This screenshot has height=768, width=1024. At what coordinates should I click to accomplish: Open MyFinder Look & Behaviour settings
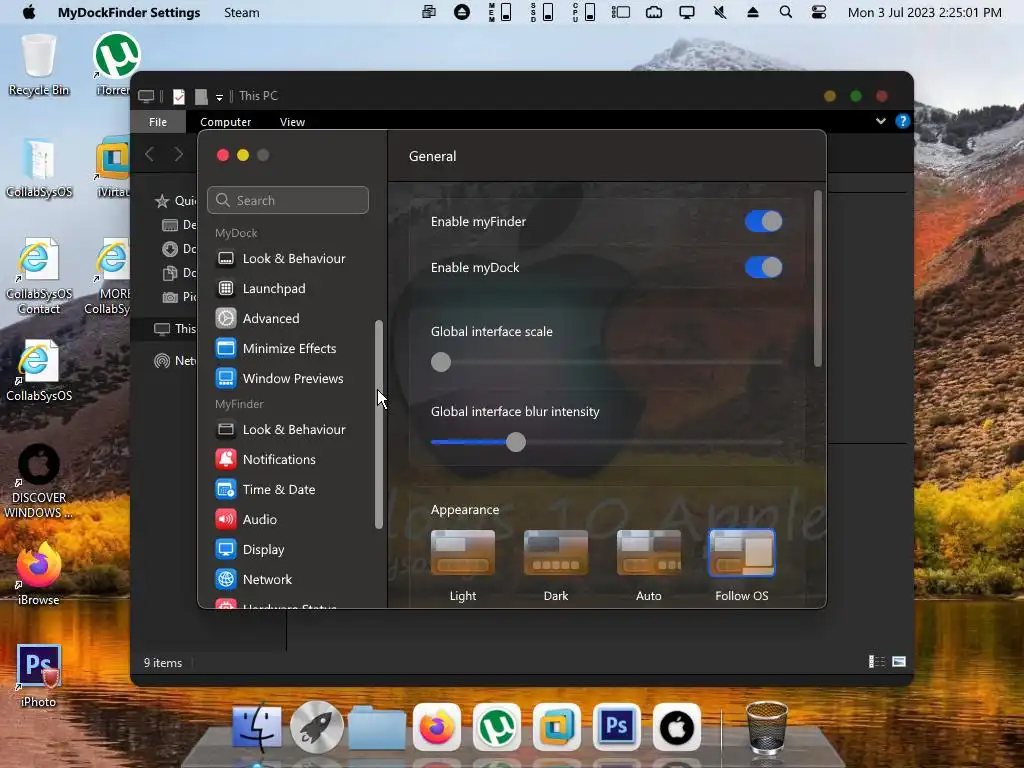coord(281,430)
